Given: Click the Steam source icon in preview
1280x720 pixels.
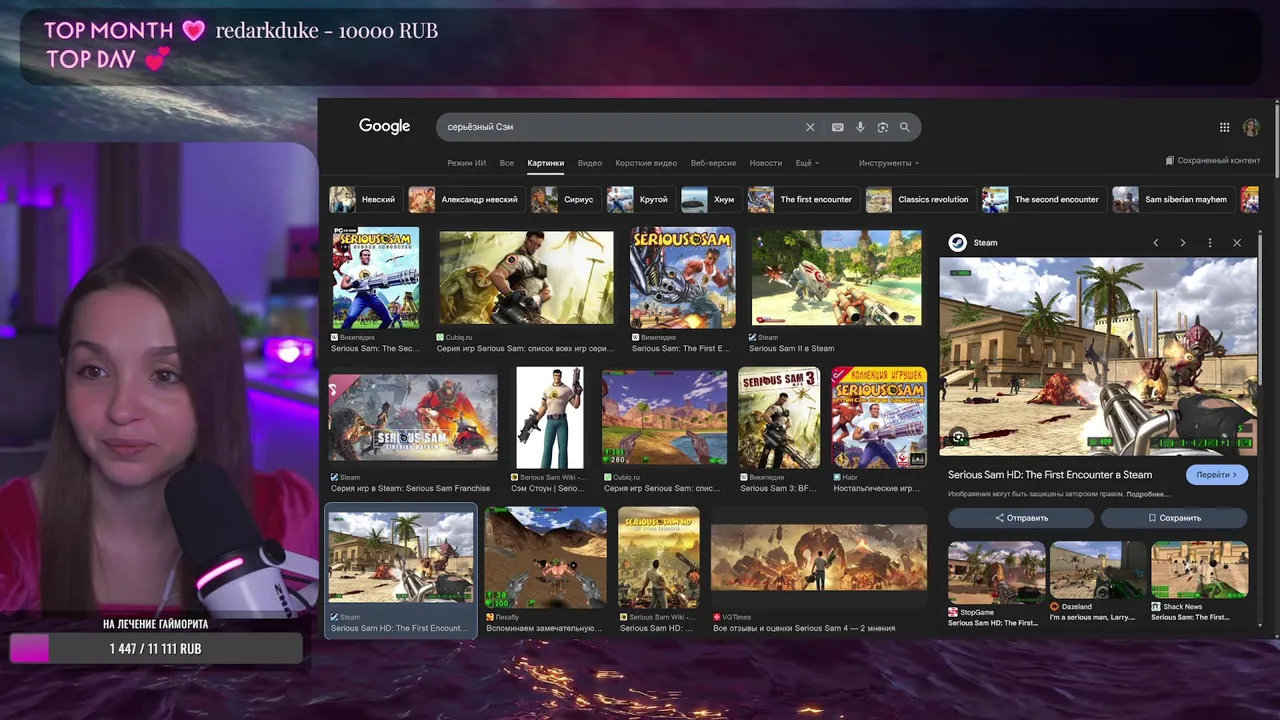Looking at the screenshot, I should 957,243.
